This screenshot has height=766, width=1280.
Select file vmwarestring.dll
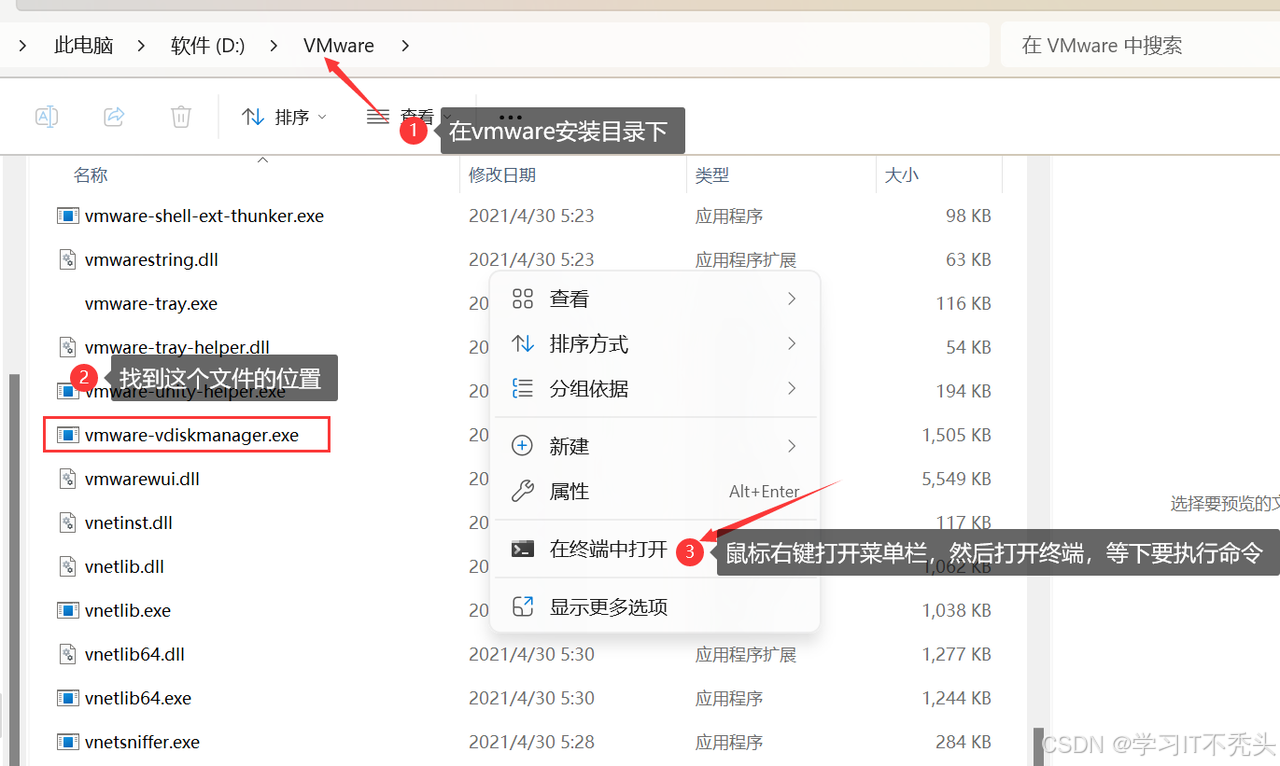[151, 259]
